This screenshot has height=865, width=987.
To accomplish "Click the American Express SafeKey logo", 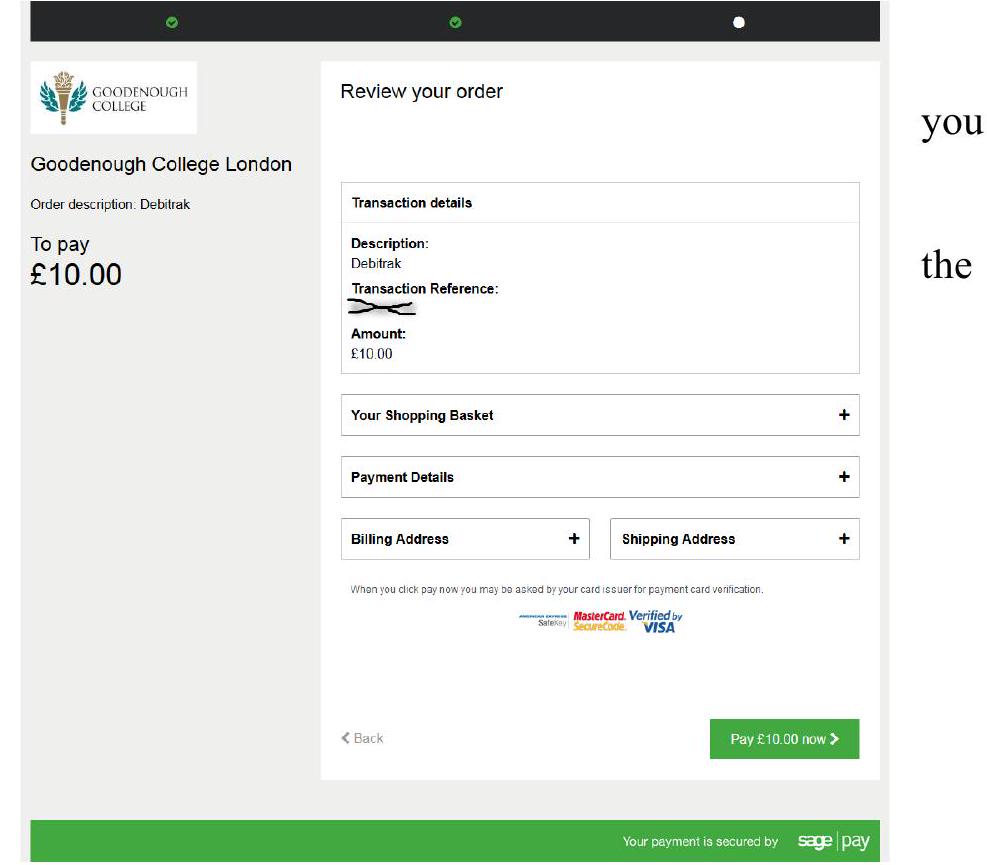I will (x=543, y=621).
